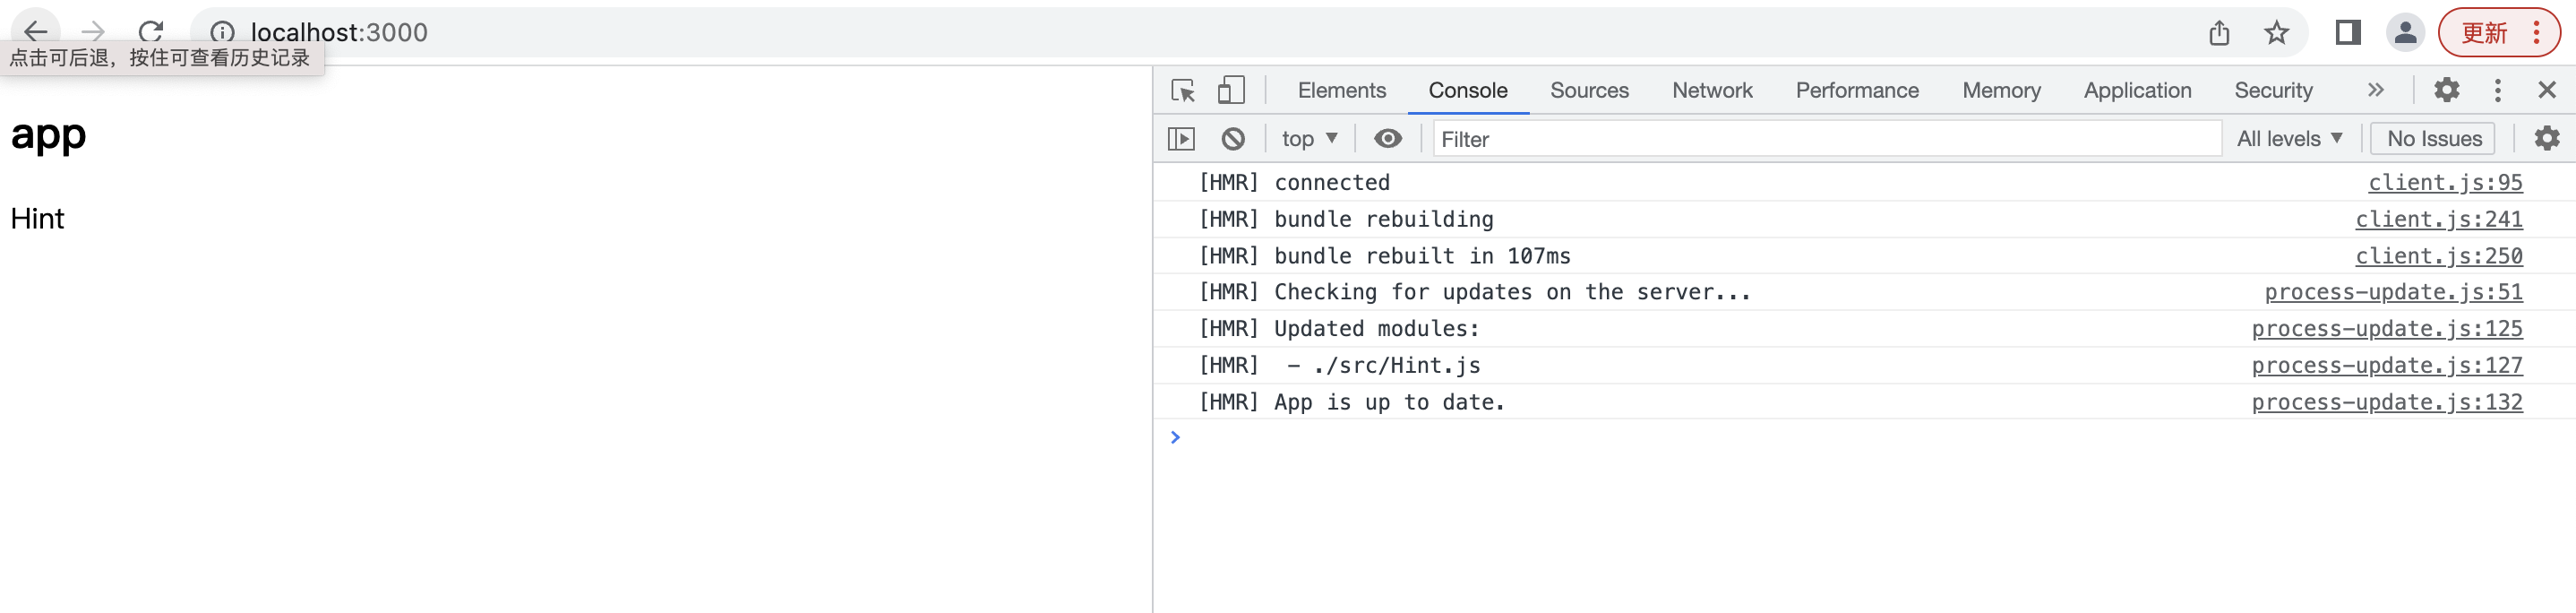
Task: Open client.js:95 source link
Action: tap(2445, 183)
